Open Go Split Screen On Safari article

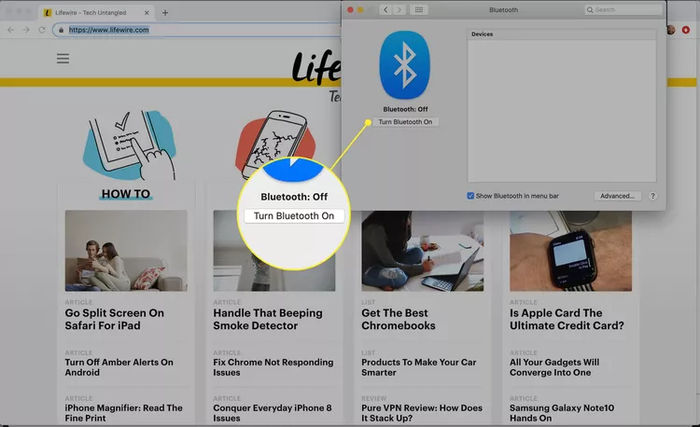[114, 319]
